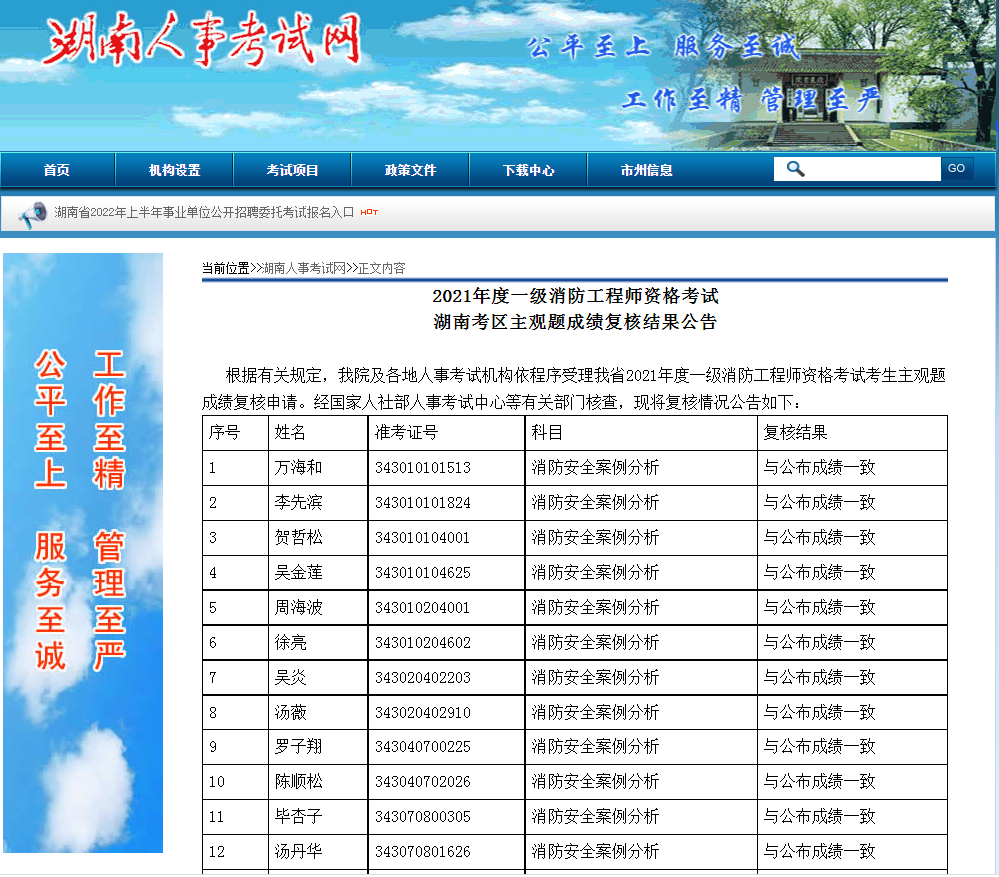The image size is (999, 877).
Task: Open the 2022年上半年事业单位公开招聘 announcement link
Action: click(204, 212)
